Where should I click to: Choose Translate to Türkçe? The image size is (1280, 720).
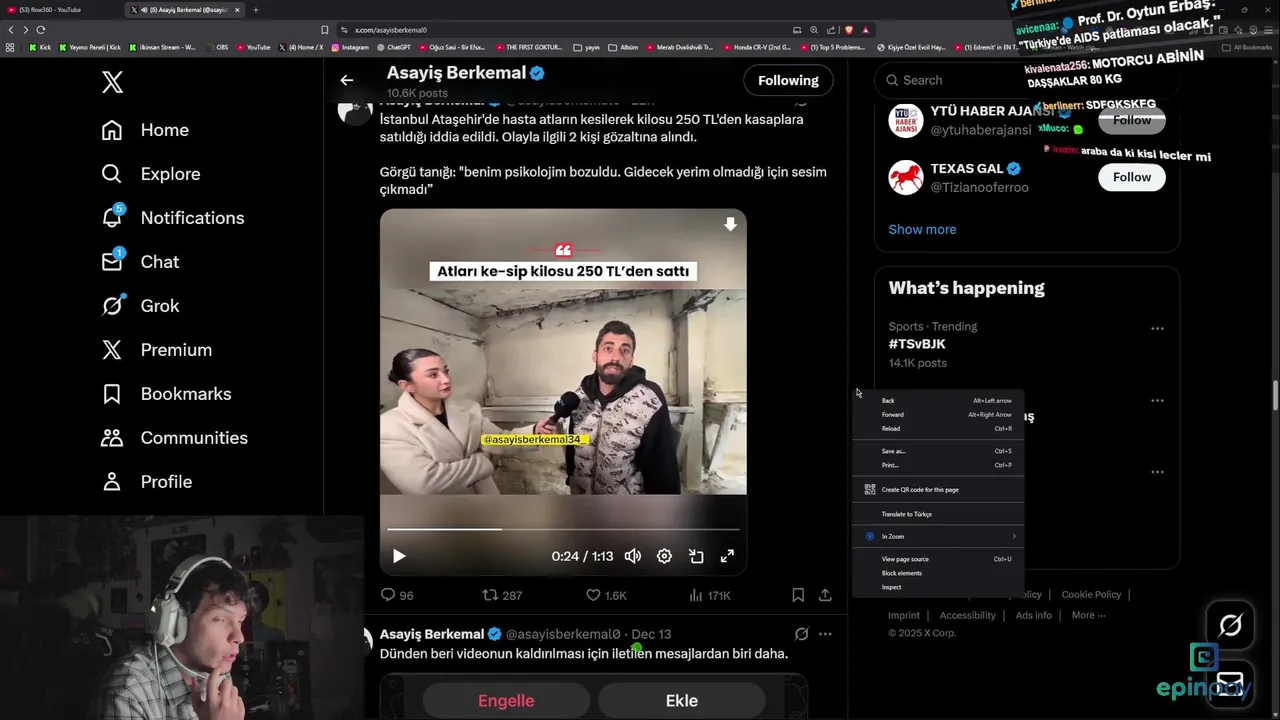pyautogui.click(x=938, y=514)
